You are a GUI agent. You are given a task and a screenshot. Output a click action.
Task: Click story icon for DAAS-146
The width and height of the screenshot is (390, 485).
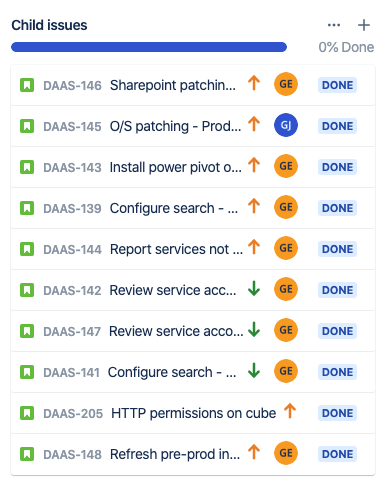27,85
